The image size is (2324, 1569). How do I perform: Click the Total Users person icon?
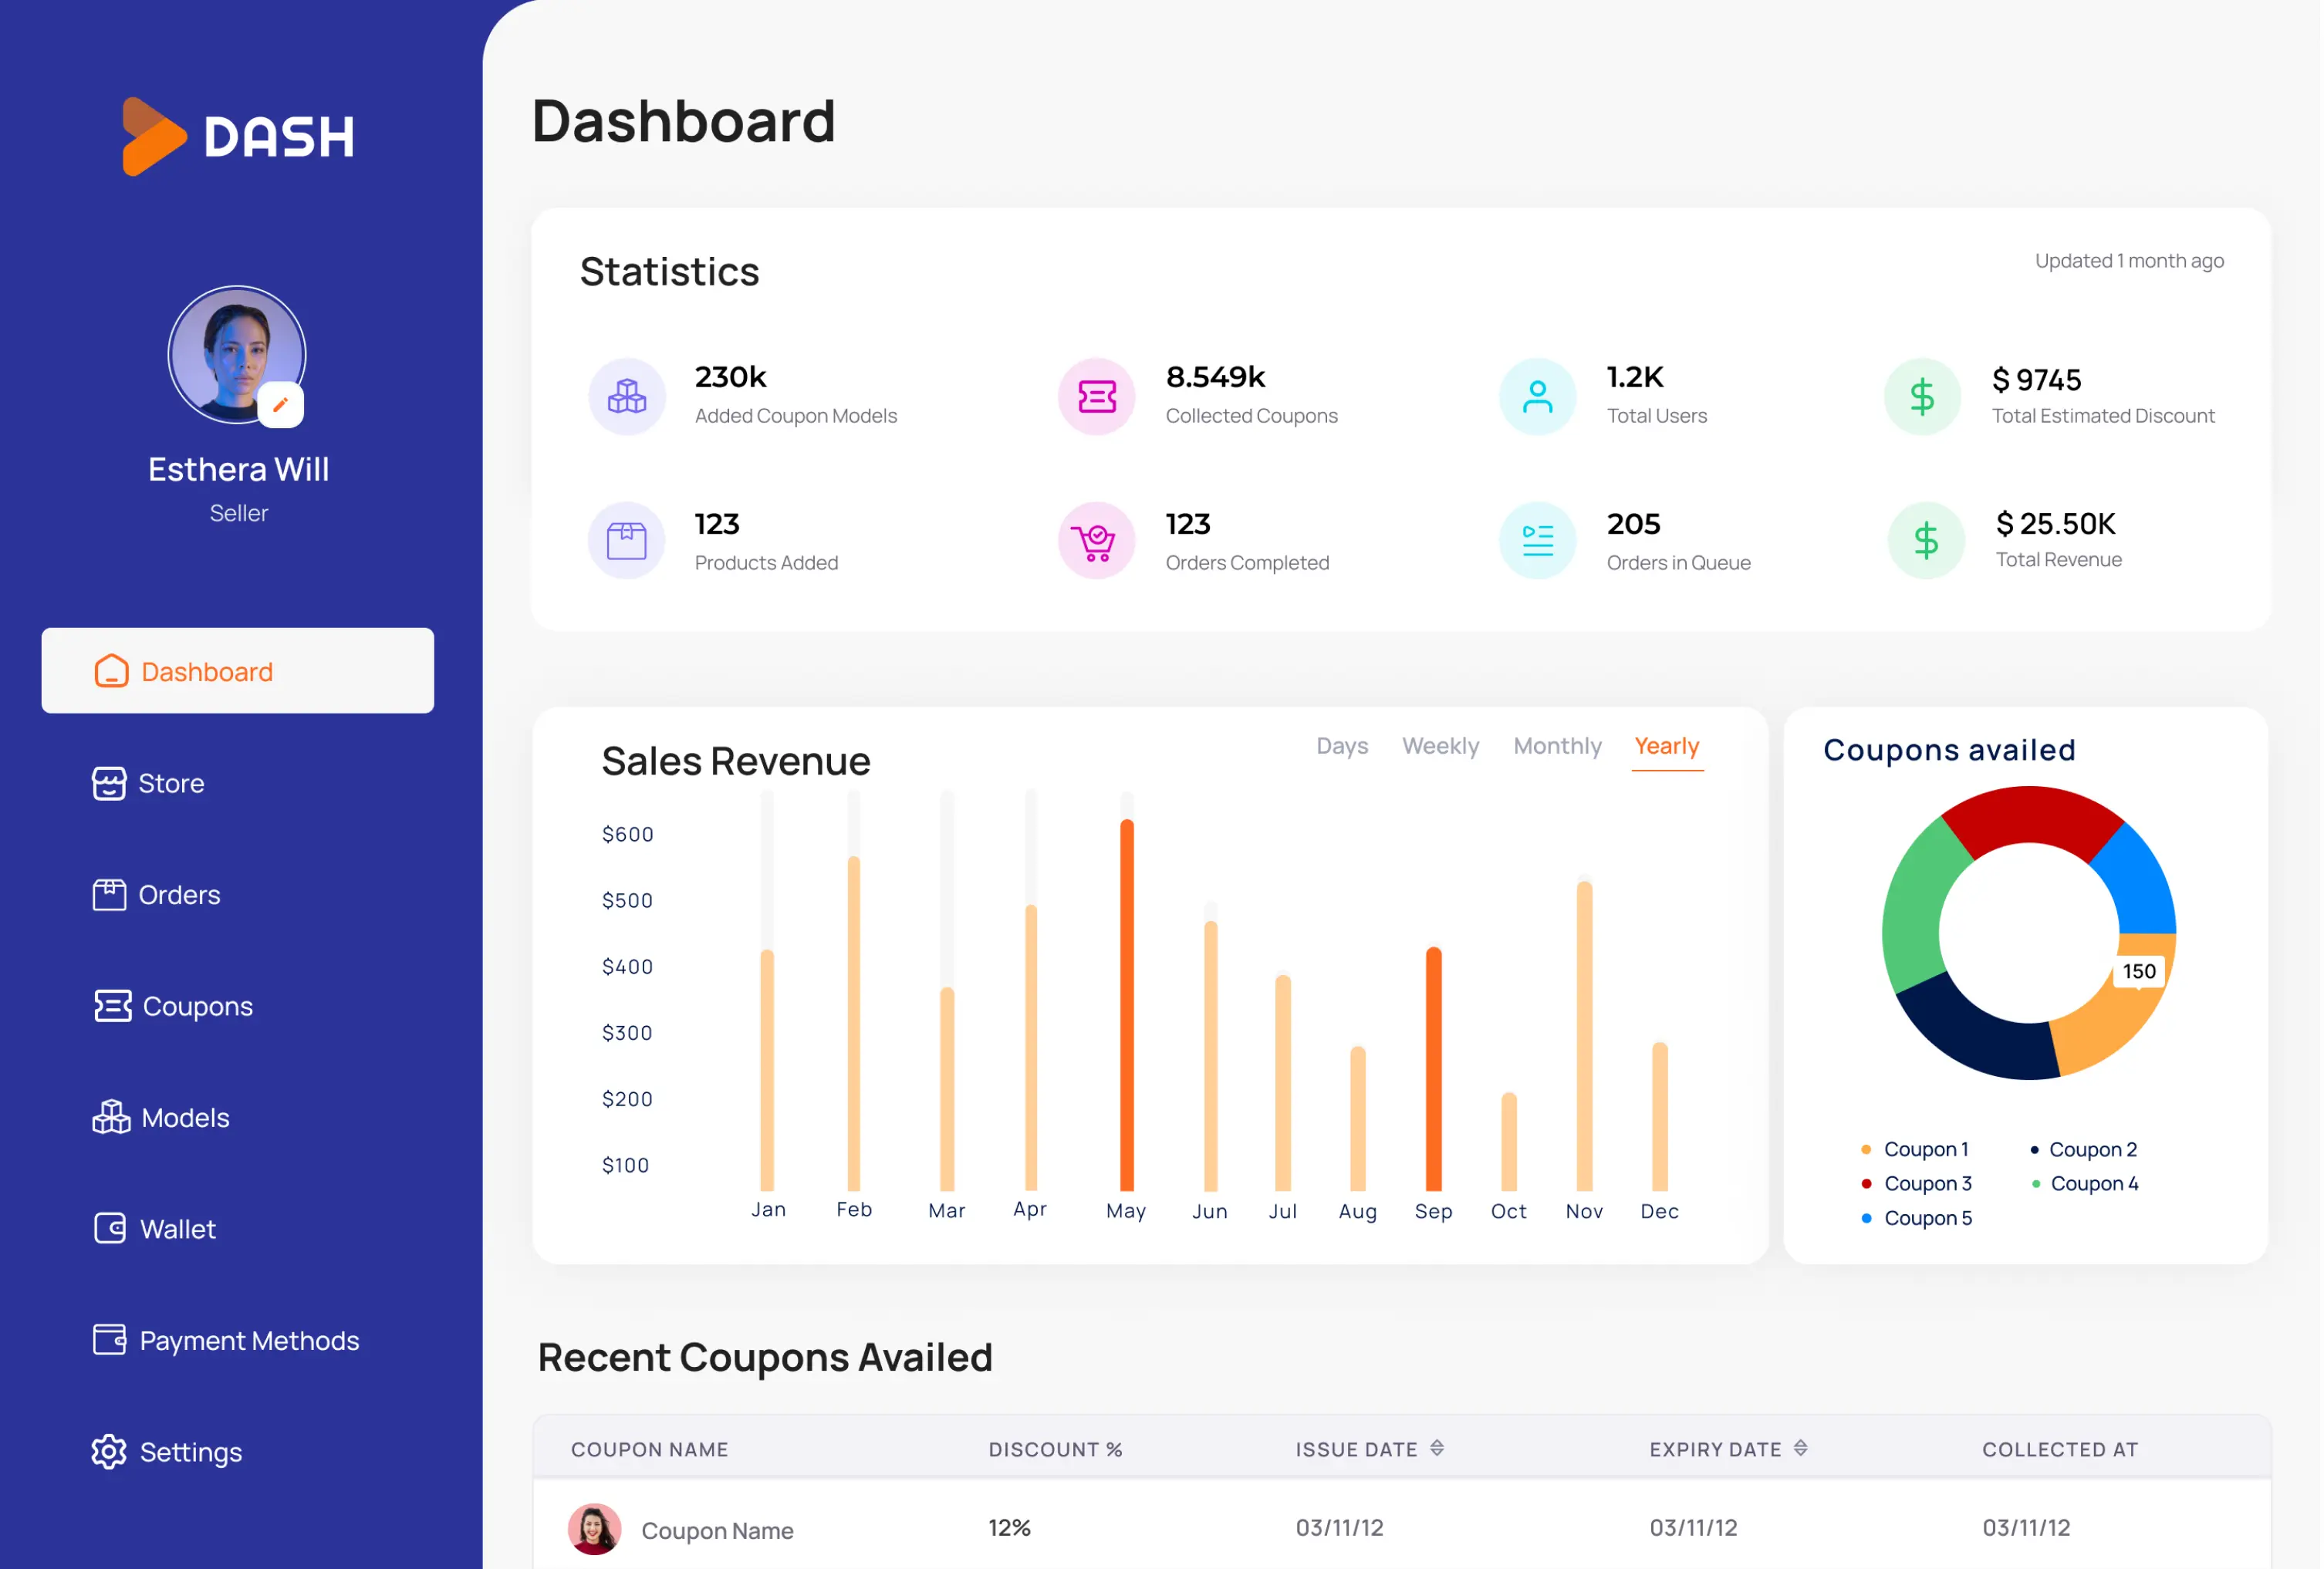pyautogui.click(x=1537, y=397)
